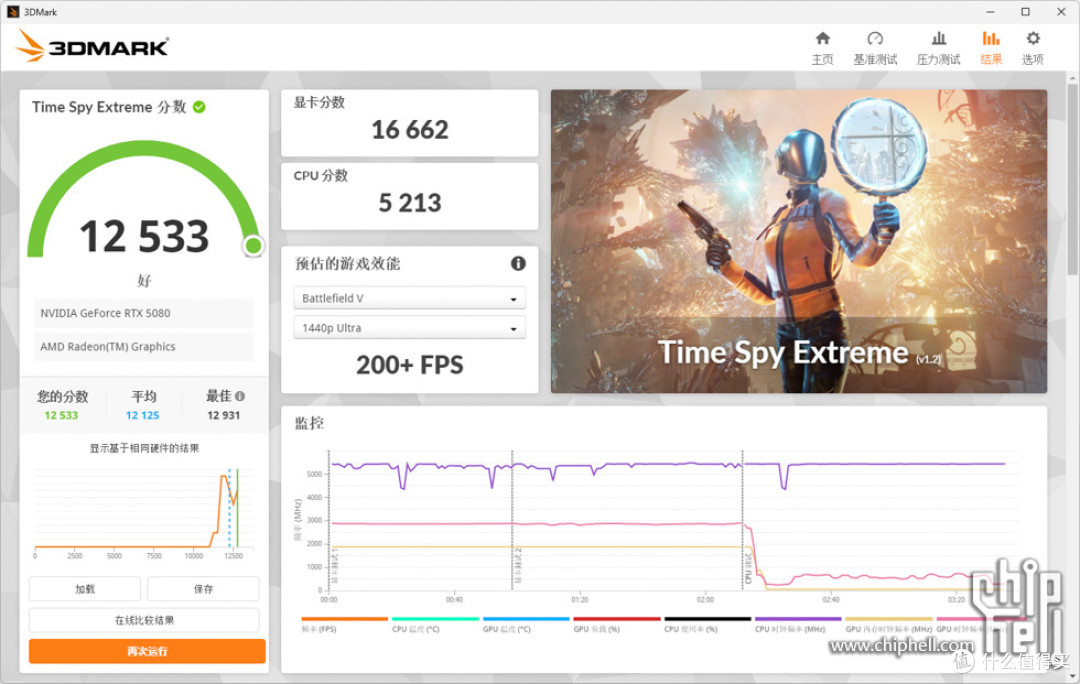Click the Time Spy Extreme banner image
This screenshot has height=684, width=1080.
click(798, 241)
